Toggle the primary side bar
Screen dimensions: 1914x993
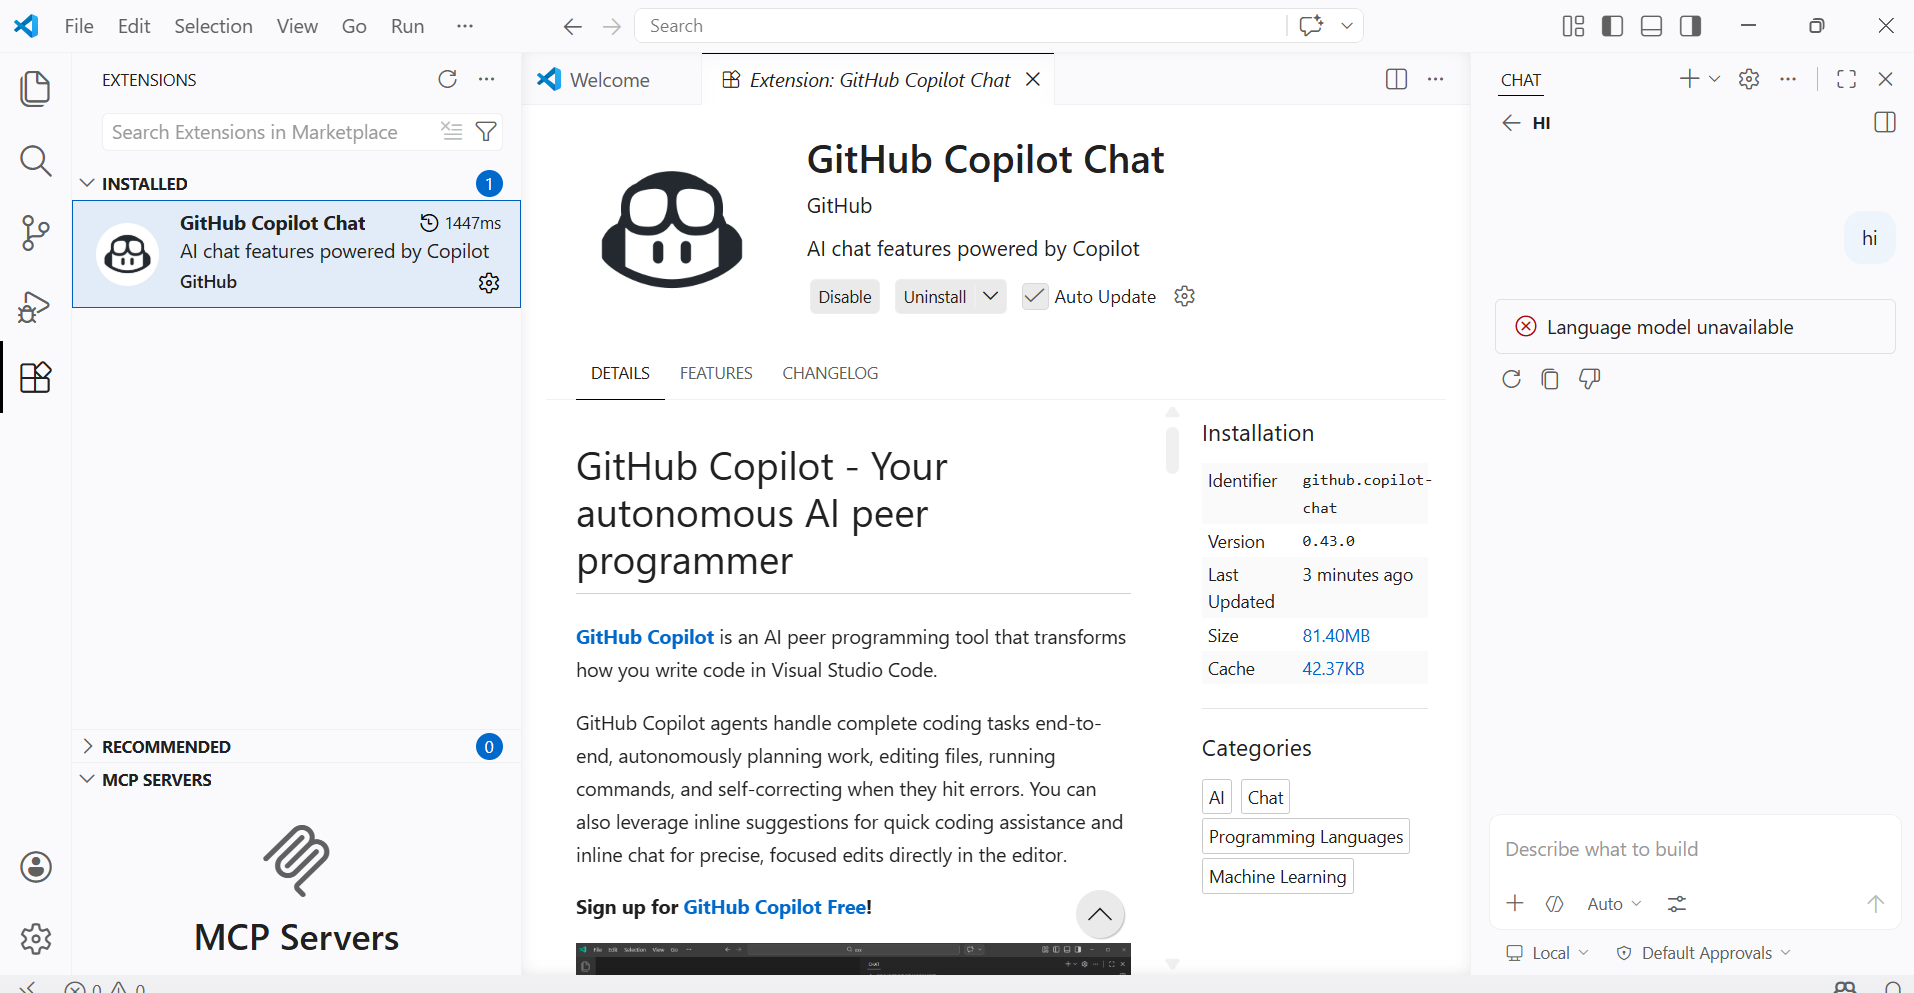(1613, 26)
